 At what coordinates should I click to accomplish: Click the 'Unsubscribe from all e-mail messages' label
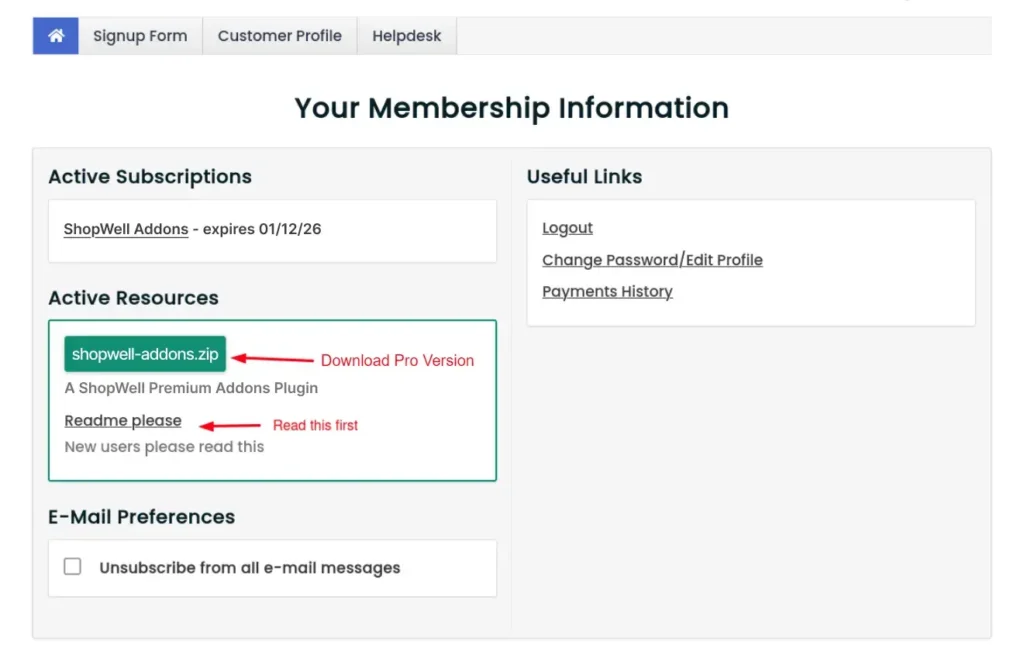(249, 568)
